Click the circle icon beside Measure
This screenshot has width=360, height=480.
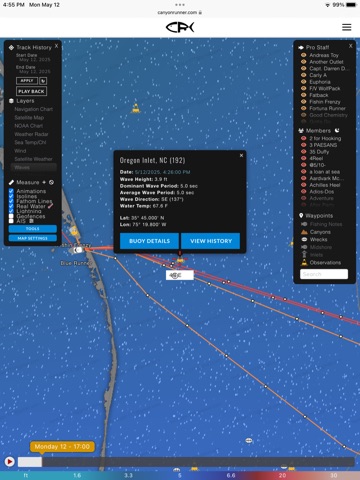coord(51,182)
